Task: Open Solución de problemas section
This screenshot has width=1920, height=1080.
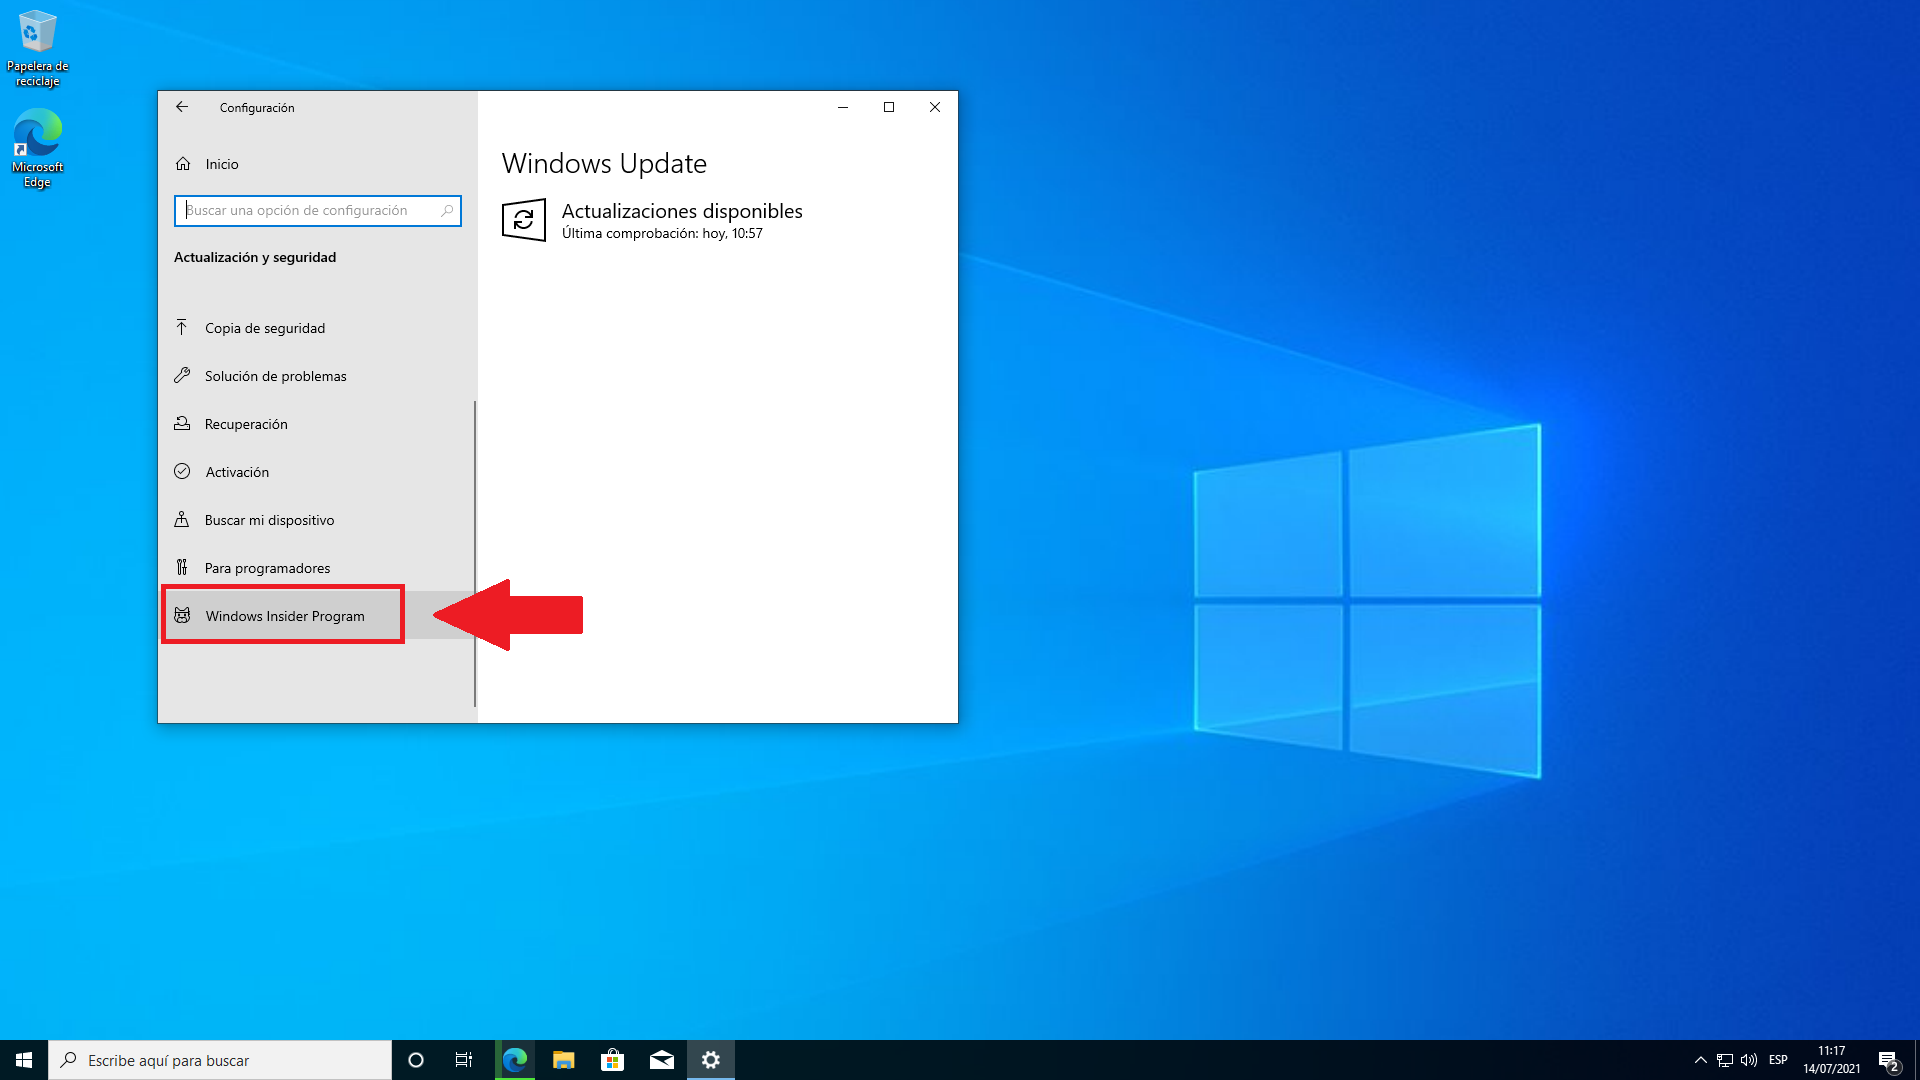Action: tap(275, 376)
